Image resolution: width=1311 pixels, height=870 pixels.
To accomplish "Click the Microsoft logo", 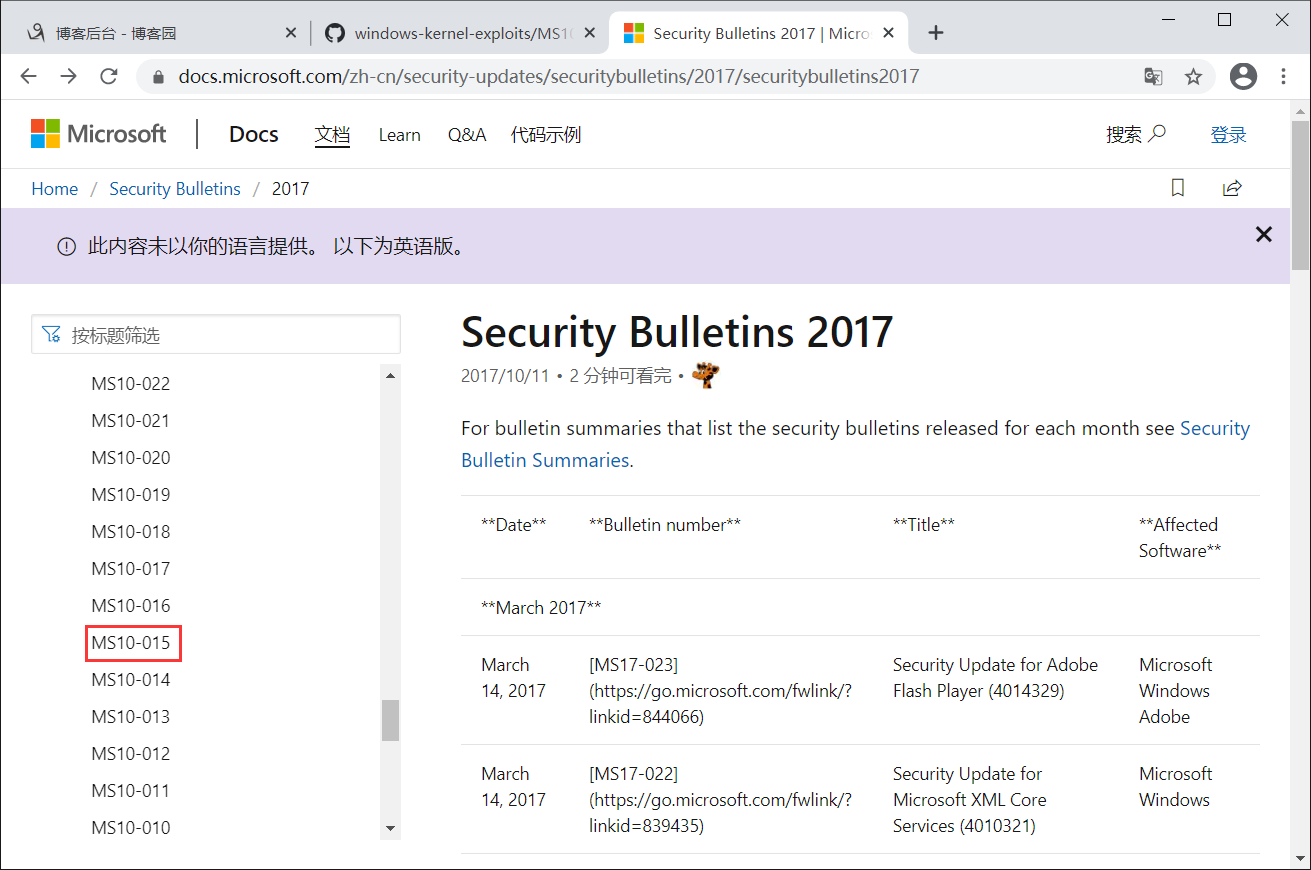I will (98, 134).
